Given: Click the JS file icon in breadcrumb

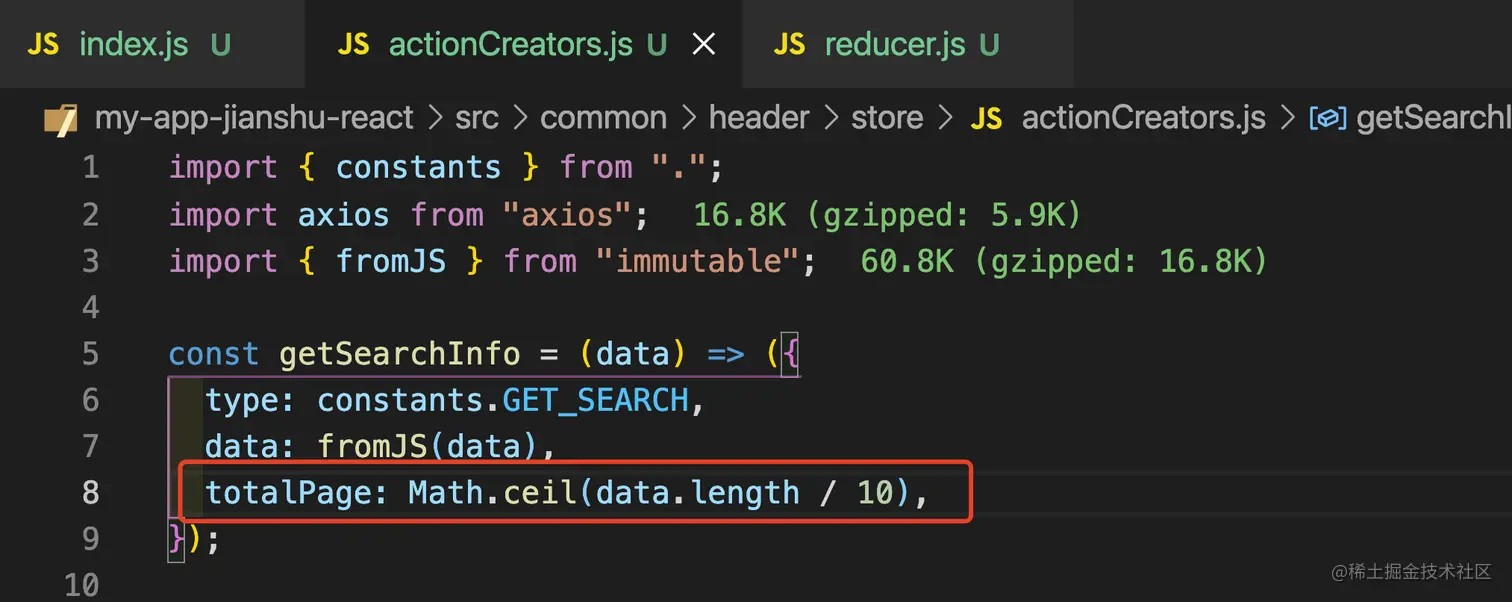Looking at the screenshot, I should pos(986,119).
